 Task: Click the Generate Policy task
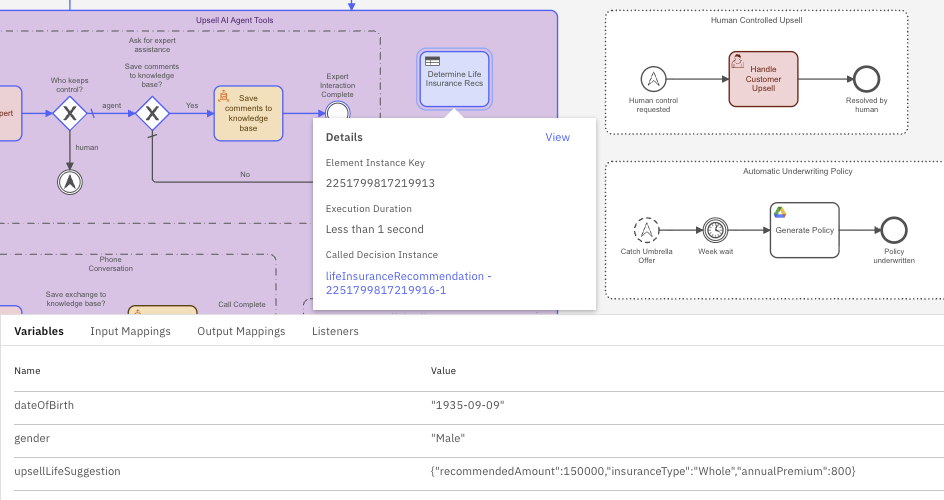click(804, 230)
